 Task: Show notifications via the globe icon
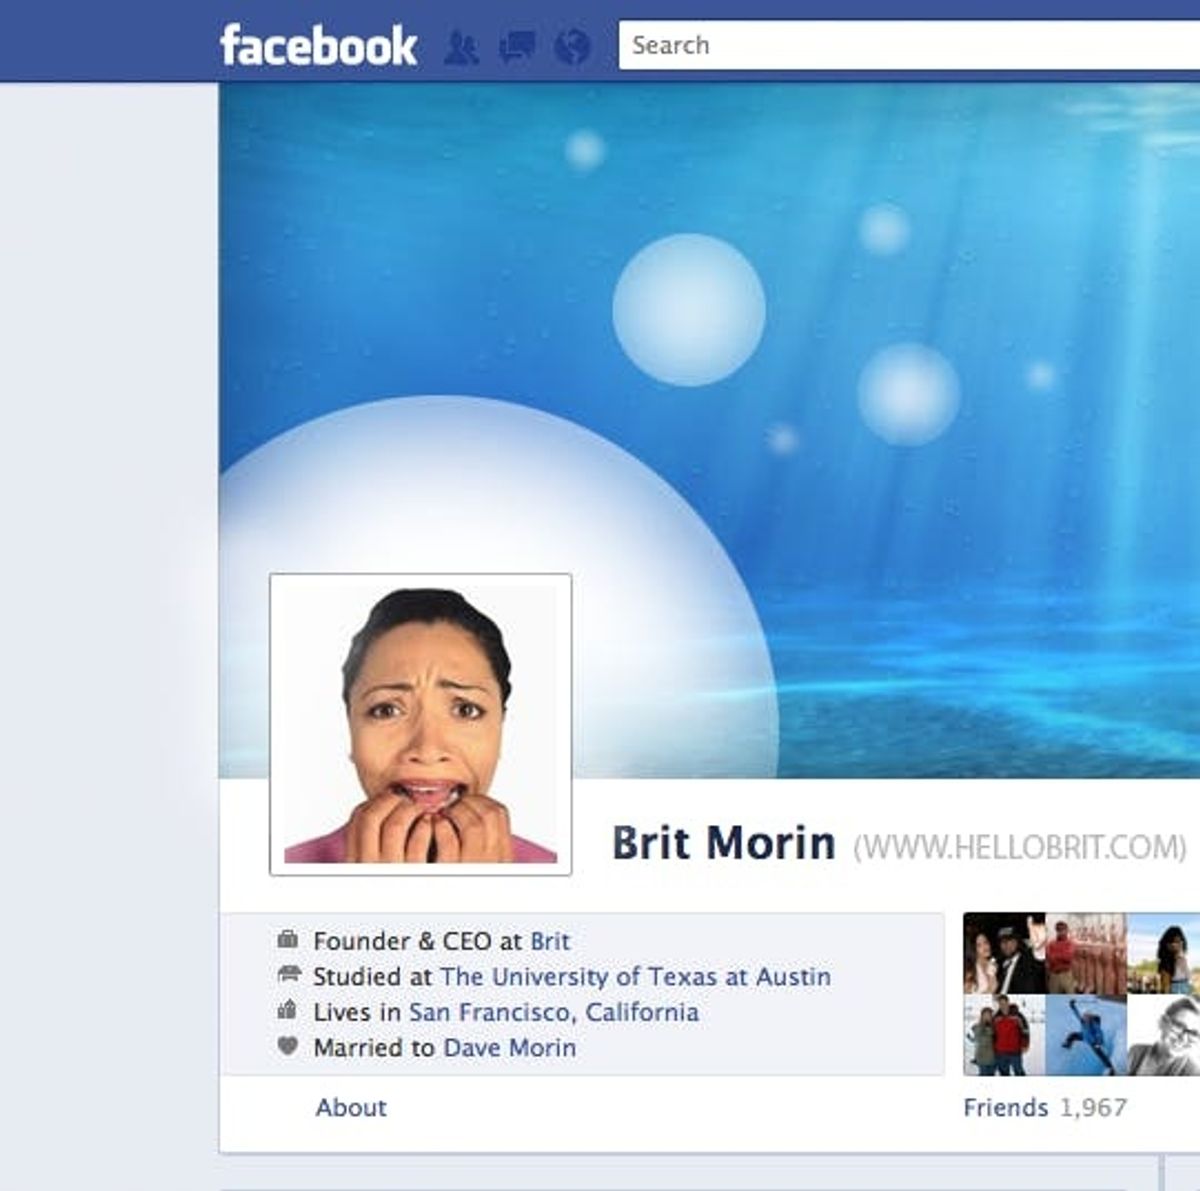point(572,47)
